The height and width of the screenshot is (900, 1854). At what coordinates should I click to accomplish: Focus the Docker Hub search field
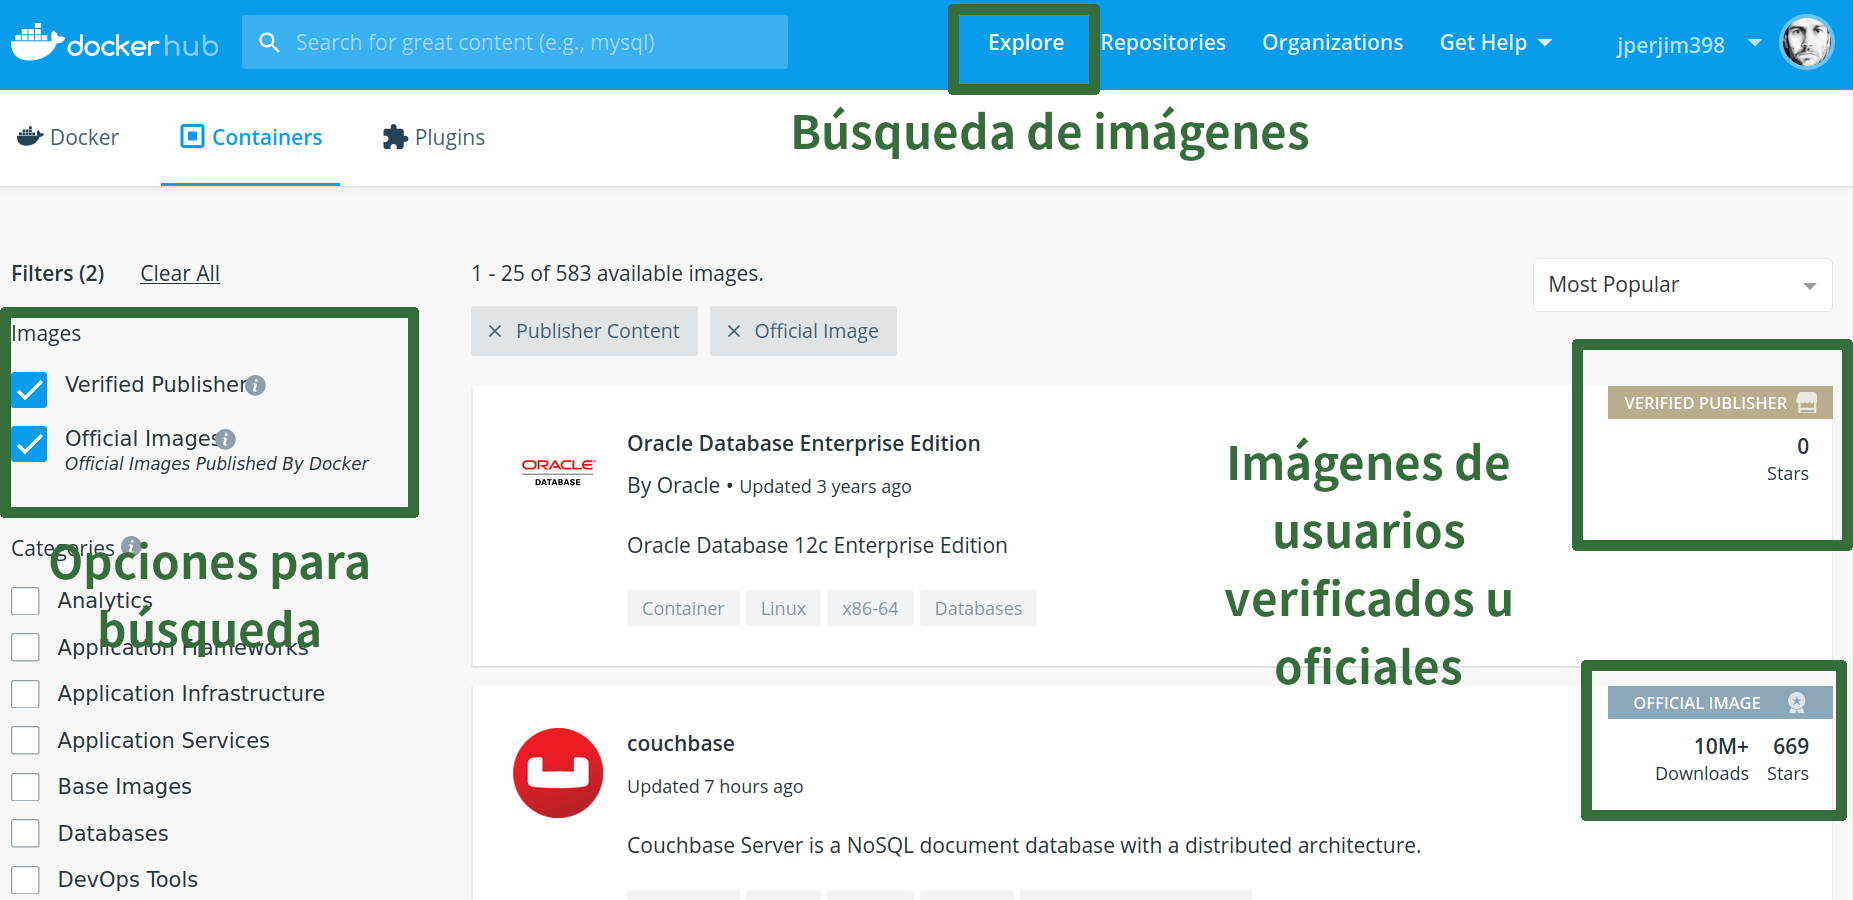(x=530, y=43)
